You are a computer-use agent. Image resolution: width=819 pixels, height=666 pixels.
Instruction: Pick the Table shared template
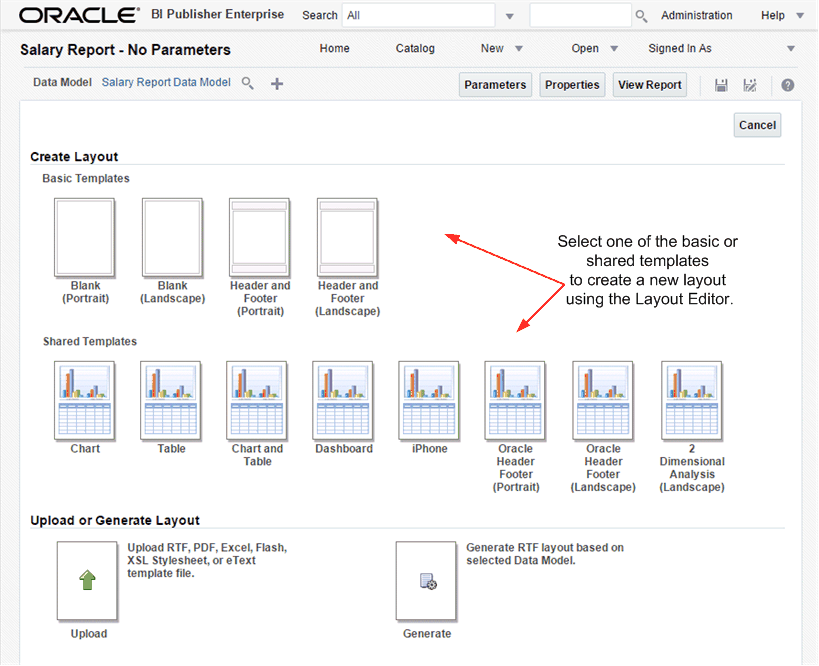coord(171,401)
